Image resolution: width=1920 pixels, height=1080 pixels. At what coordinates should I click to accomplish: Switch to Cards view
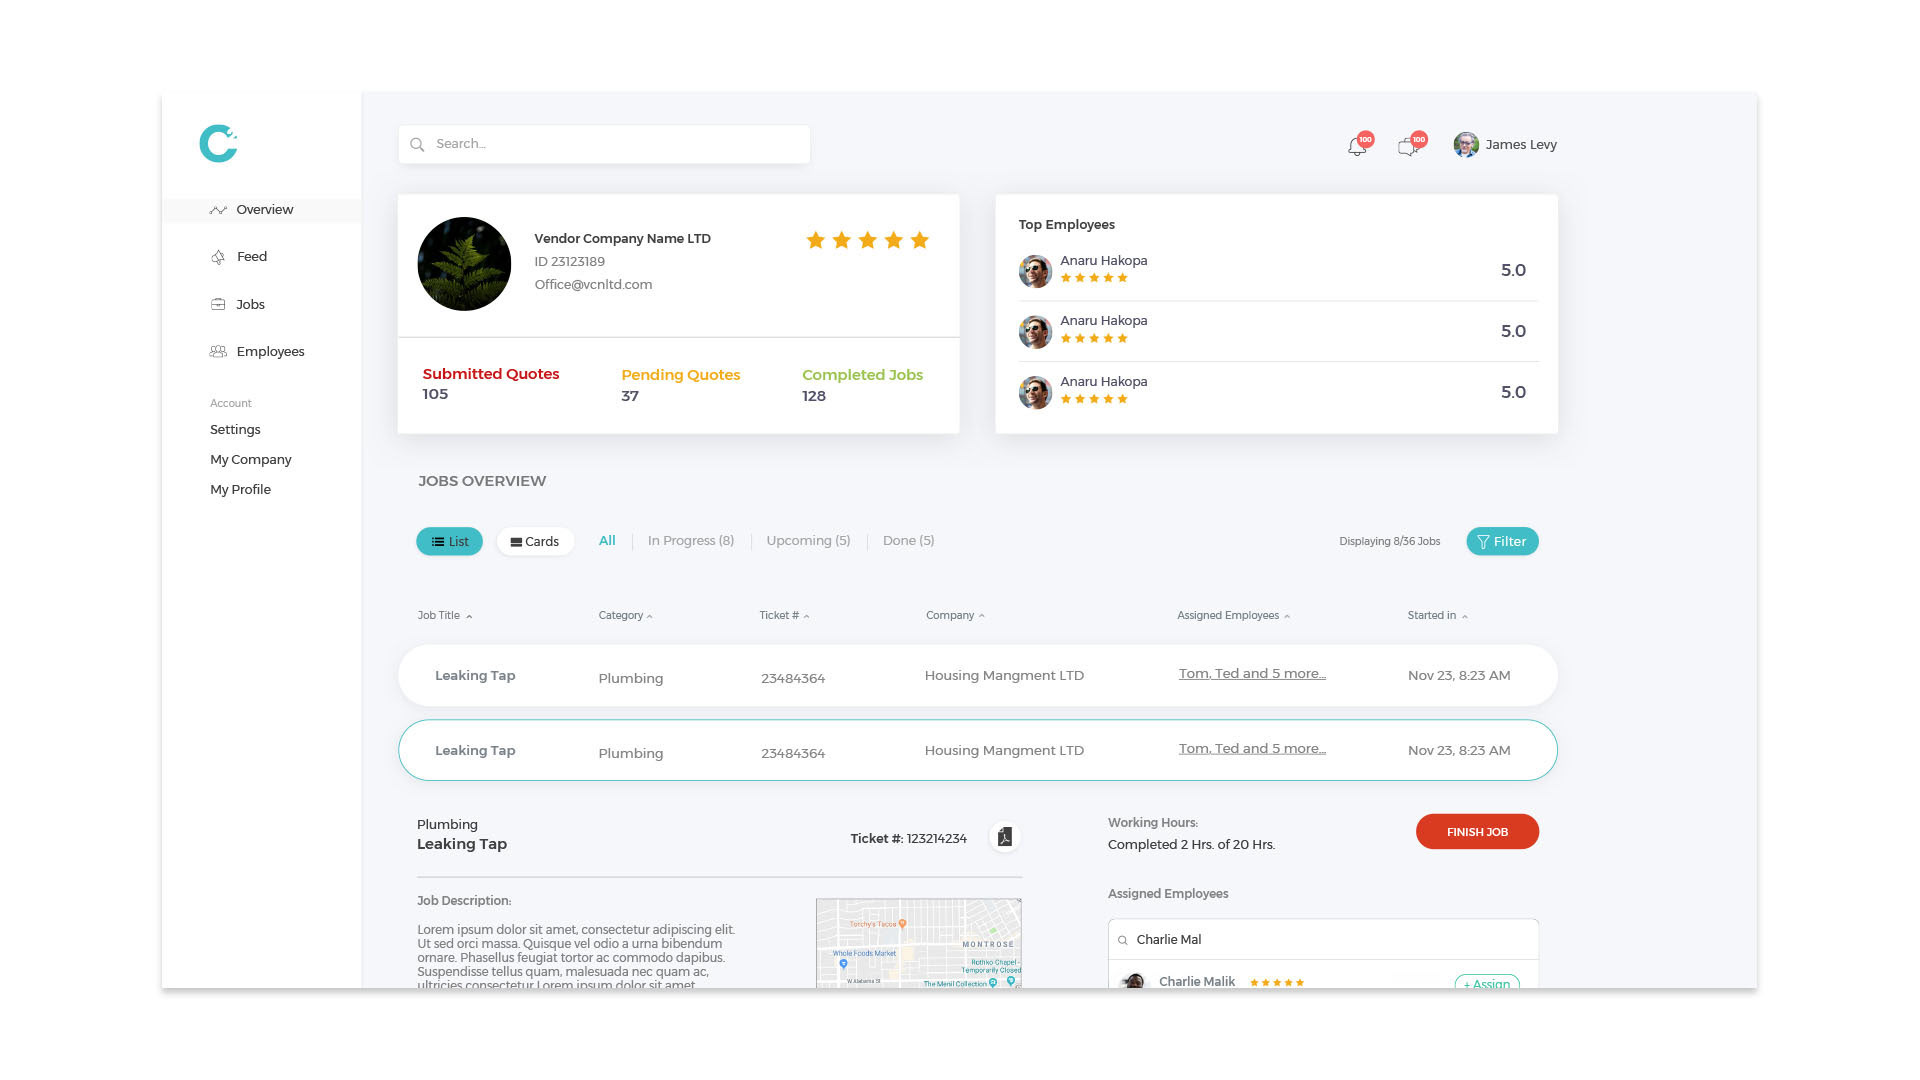(x=535, y=542)
